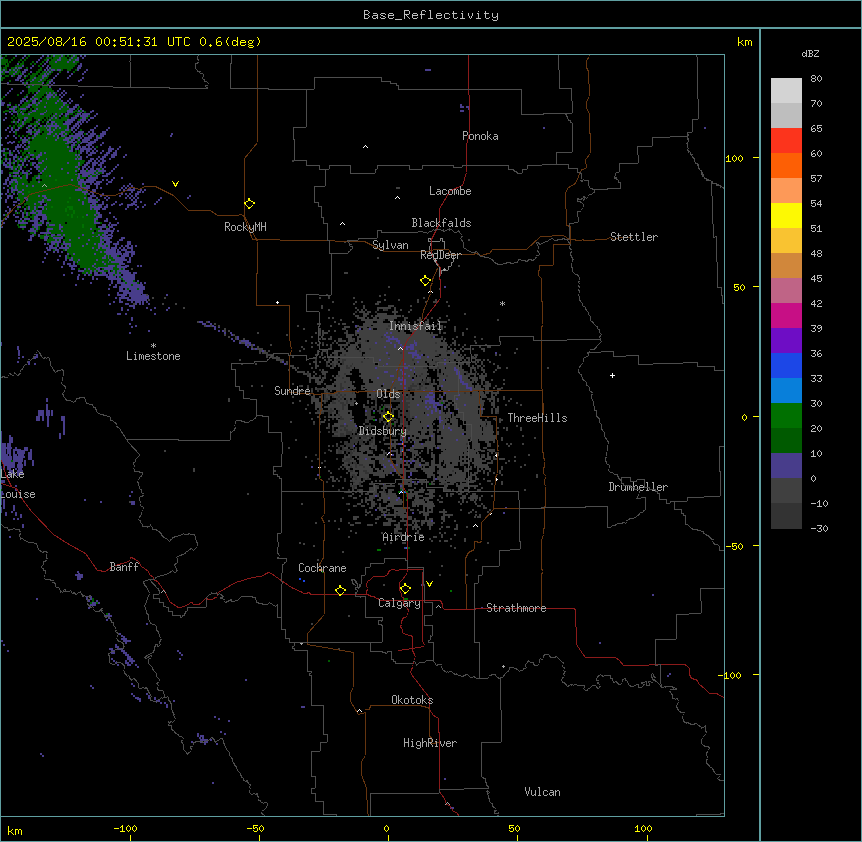Click the royal blue 33-36 dBZ swatch
This screenshot has width=862, height=842.
click(786, 365)
